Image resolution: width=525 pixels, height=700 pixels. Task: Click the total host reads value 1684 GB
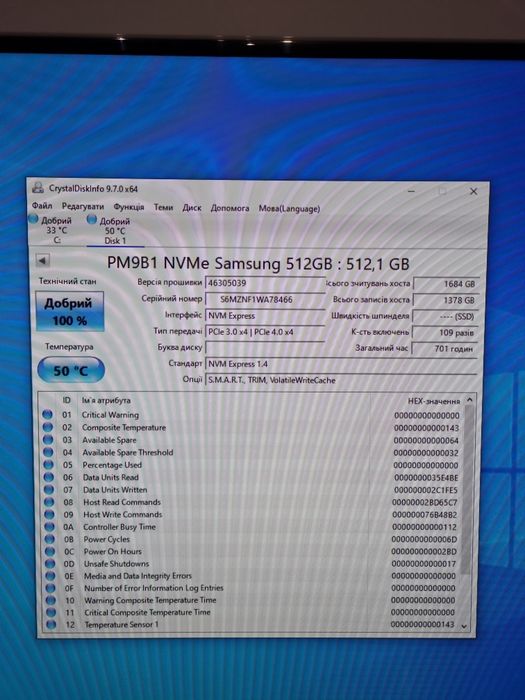click(446, 284)
